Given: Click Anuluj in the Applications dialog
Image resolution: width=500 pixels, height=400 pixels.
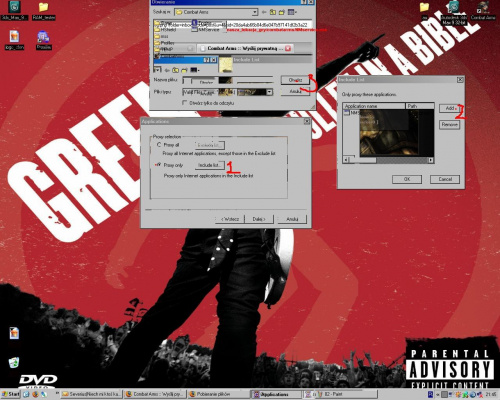Looking at the screenshot, I should [292, 219].
